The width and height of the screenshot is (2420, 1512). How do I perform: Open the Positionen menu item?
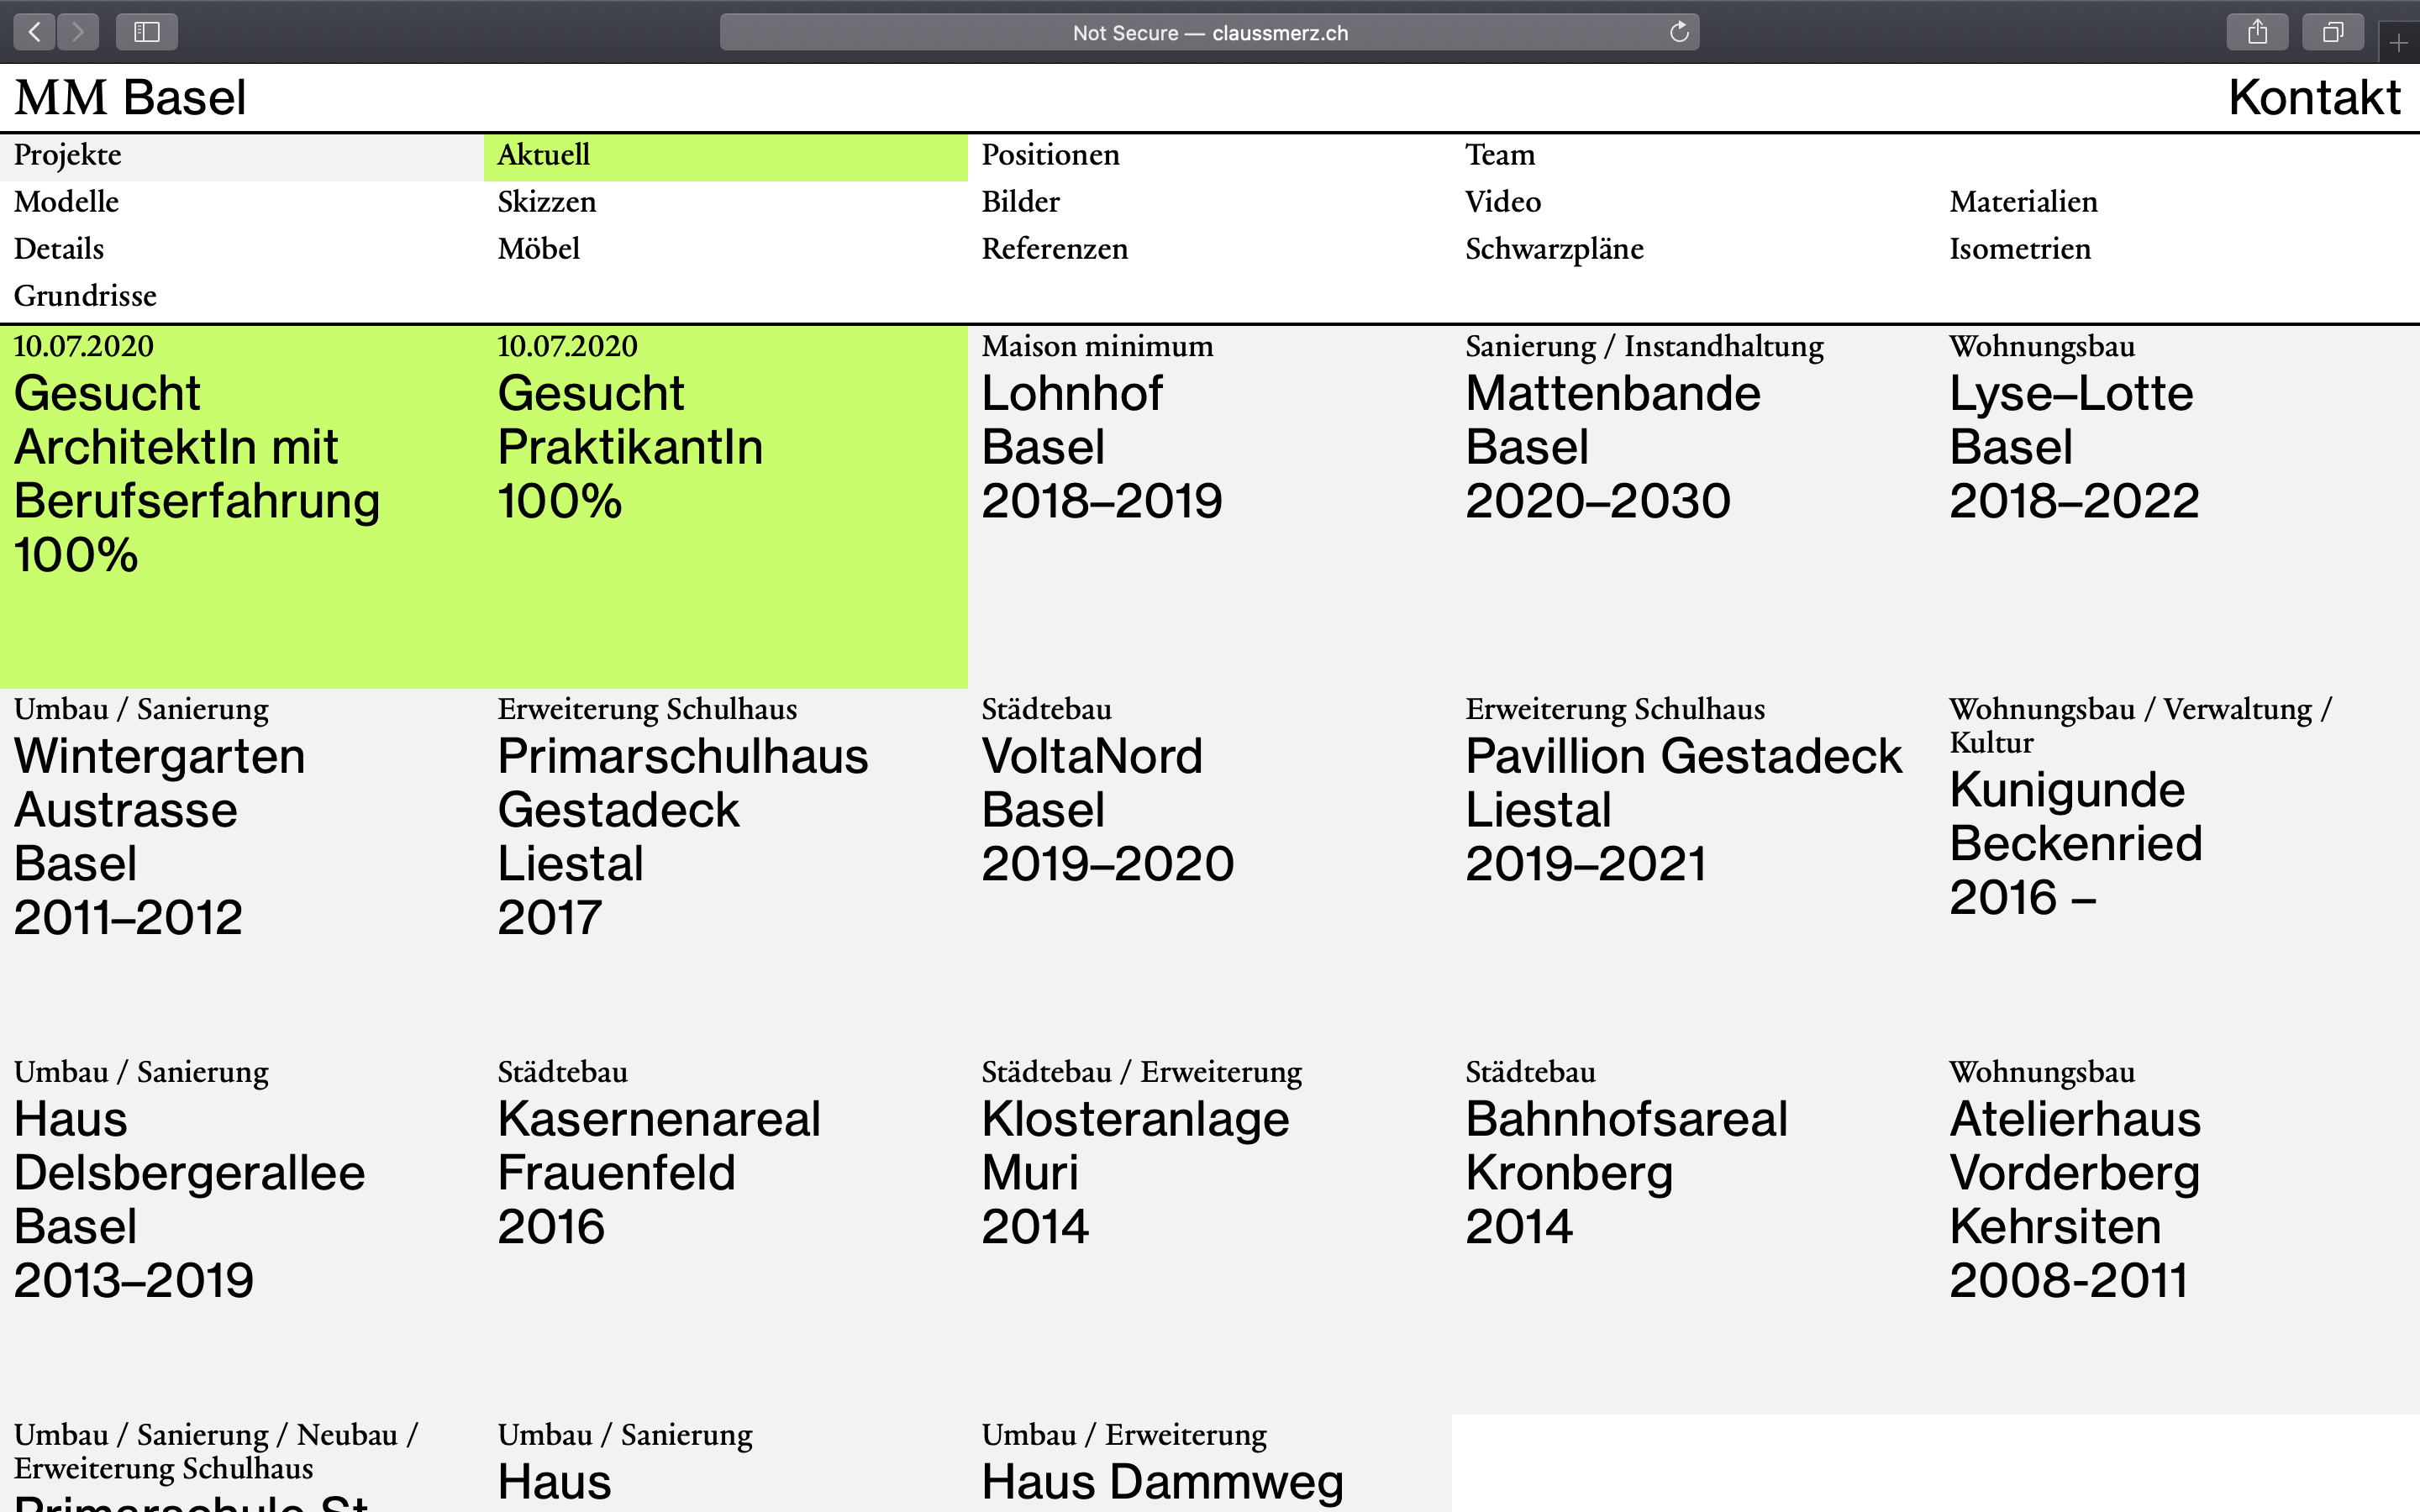[x=1050, y=155]
